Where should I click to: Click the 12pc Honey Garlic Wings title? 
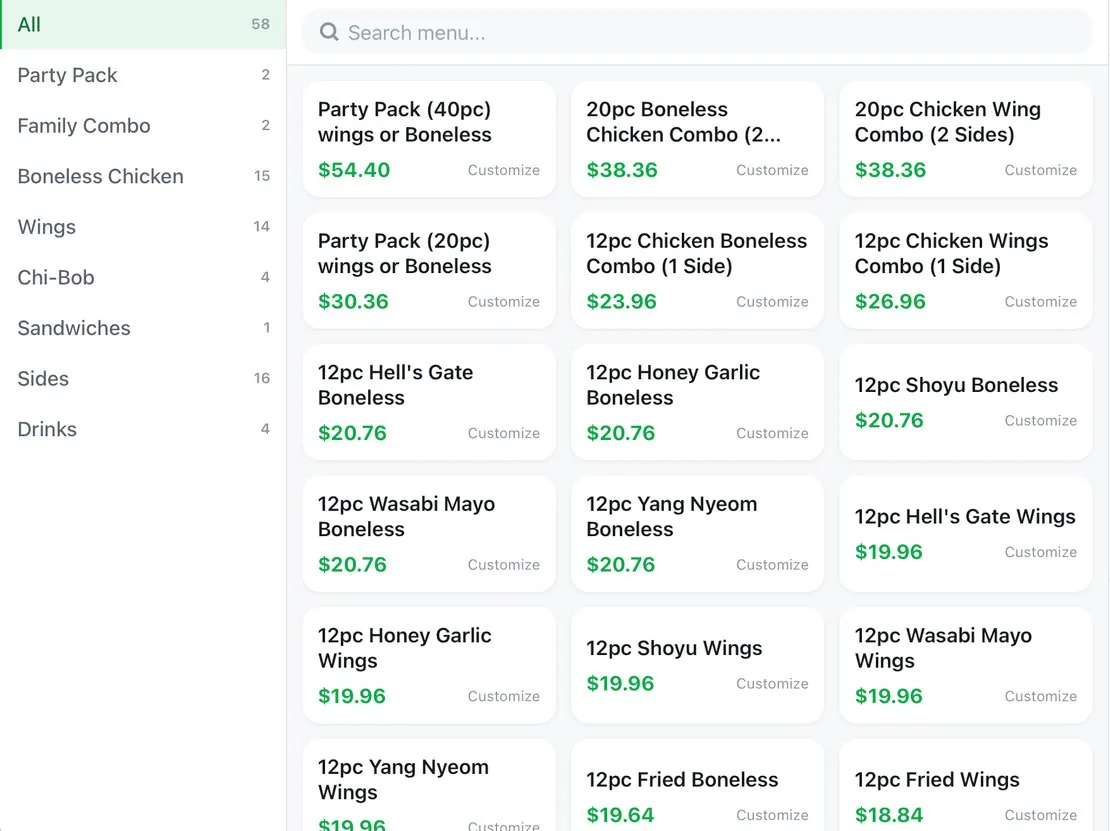(x=404, y=648)
